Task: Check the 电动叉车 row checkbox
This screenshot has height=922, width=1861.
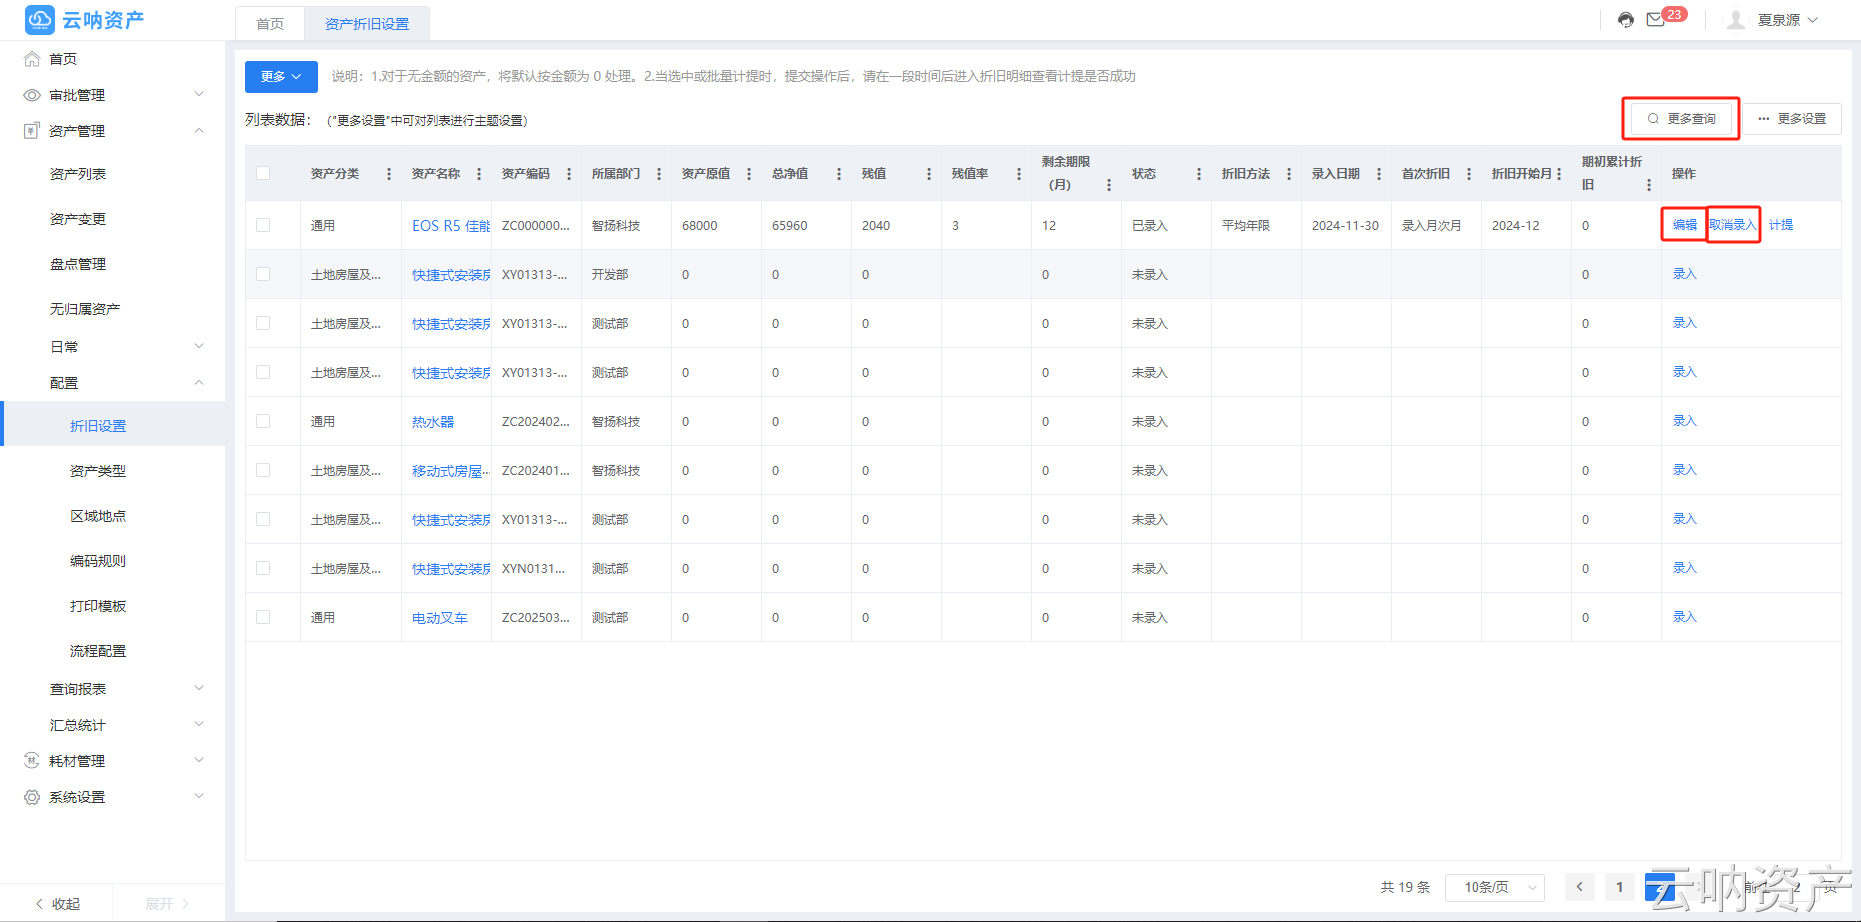Action: pos(263,617)
